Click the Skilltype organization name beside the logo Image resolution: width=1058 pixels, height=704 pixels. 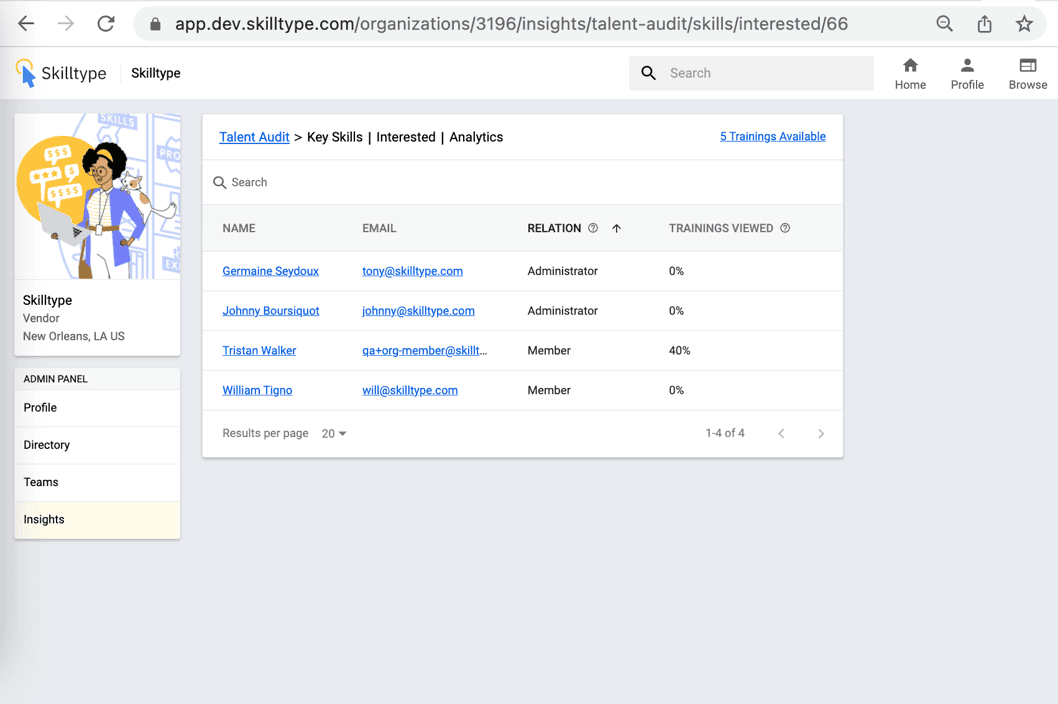[156, 73]
